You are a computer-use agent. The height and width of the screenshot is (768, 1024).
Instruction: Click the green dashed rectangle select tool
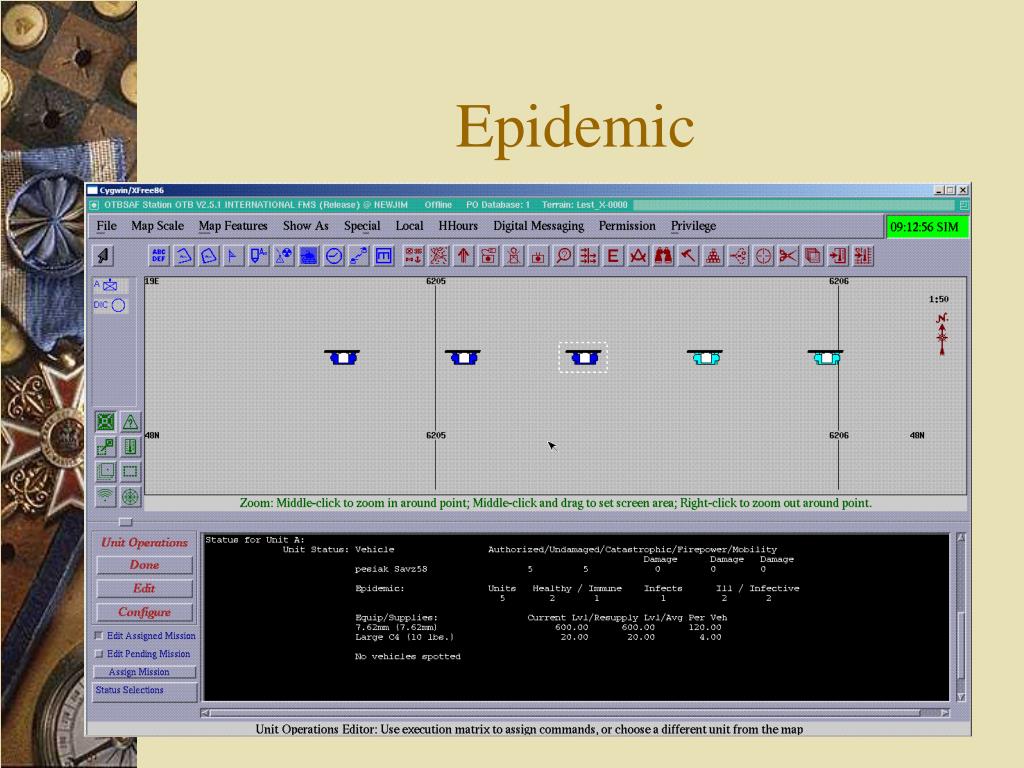[x=131, y=472]
